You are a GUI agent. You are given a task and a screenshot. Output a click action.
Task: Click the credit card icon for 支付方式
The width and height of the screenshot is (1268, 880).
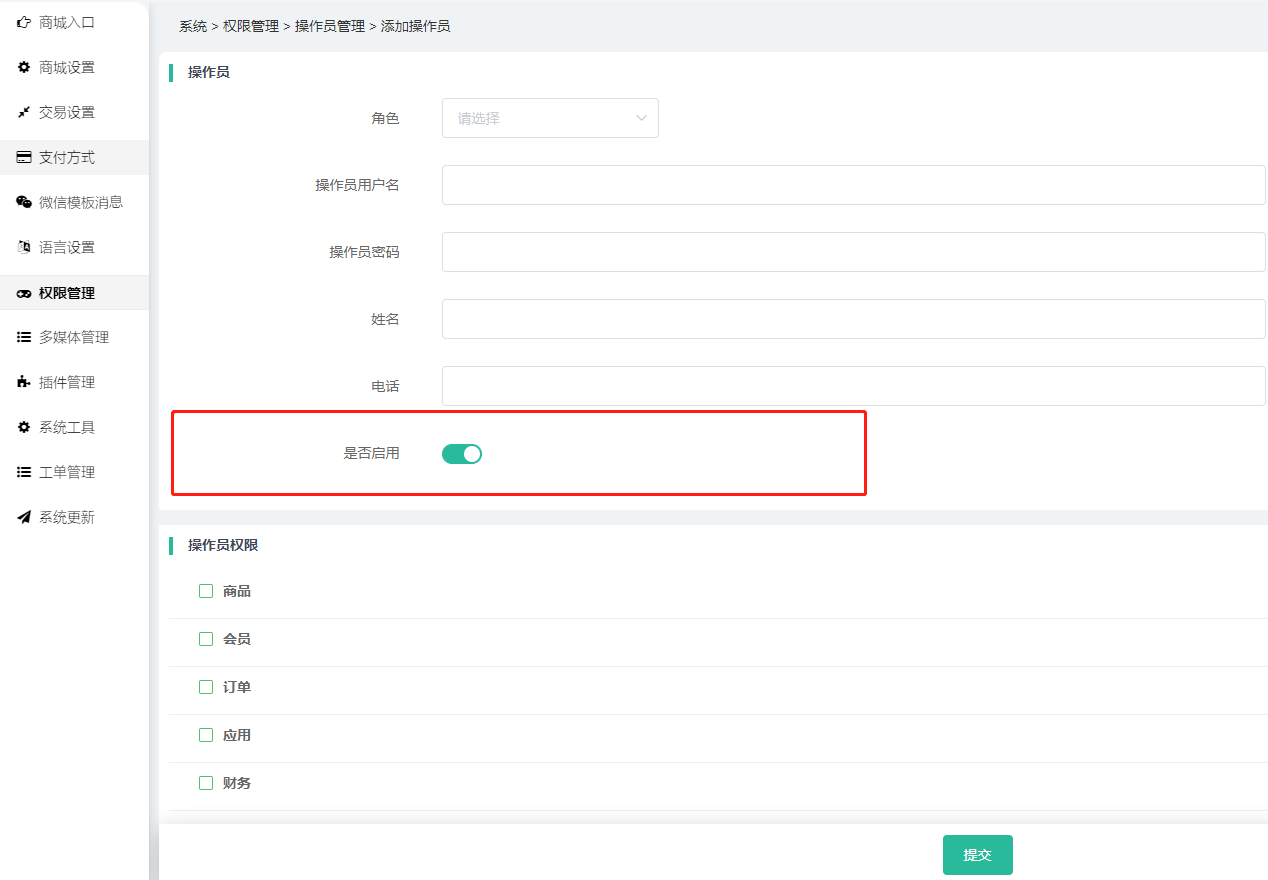tap(24, 157)
